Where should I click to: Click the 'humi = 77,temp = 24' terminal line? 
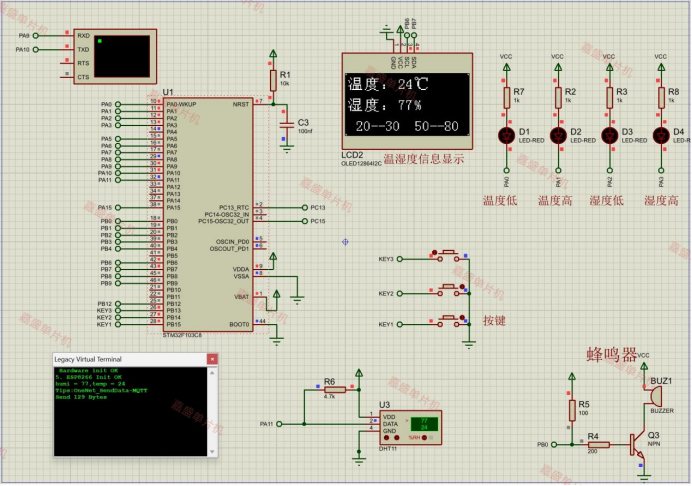pyautogui.click(x=90, y=384)
